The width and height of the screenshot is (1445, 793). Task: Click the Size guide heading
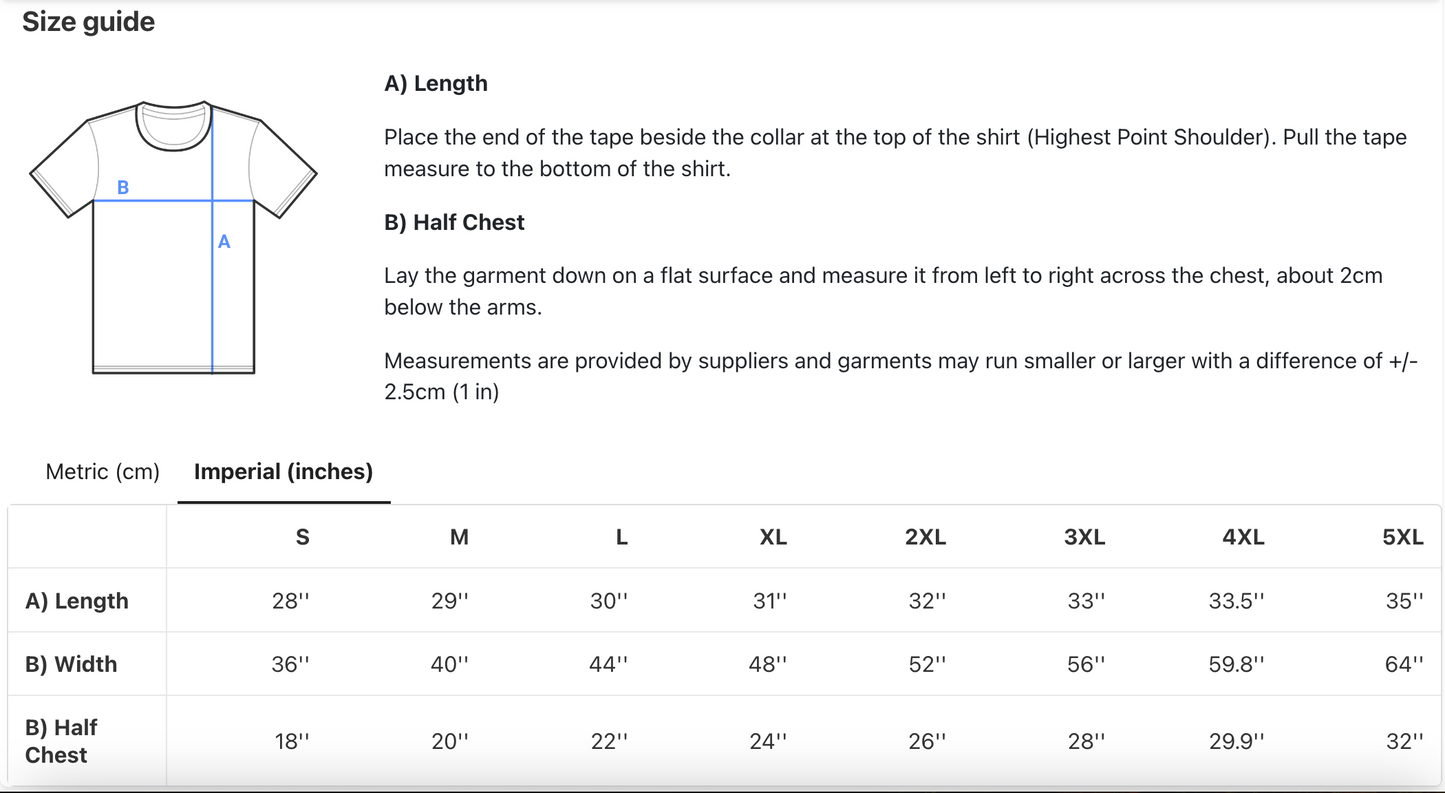coord(89,22)
